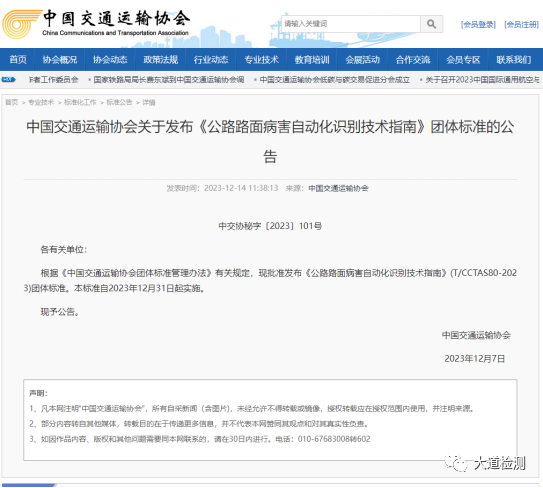Click 首页 in the breadcrumb trail
This screenshot has height=488, width=543.
[x=11, y=102]
